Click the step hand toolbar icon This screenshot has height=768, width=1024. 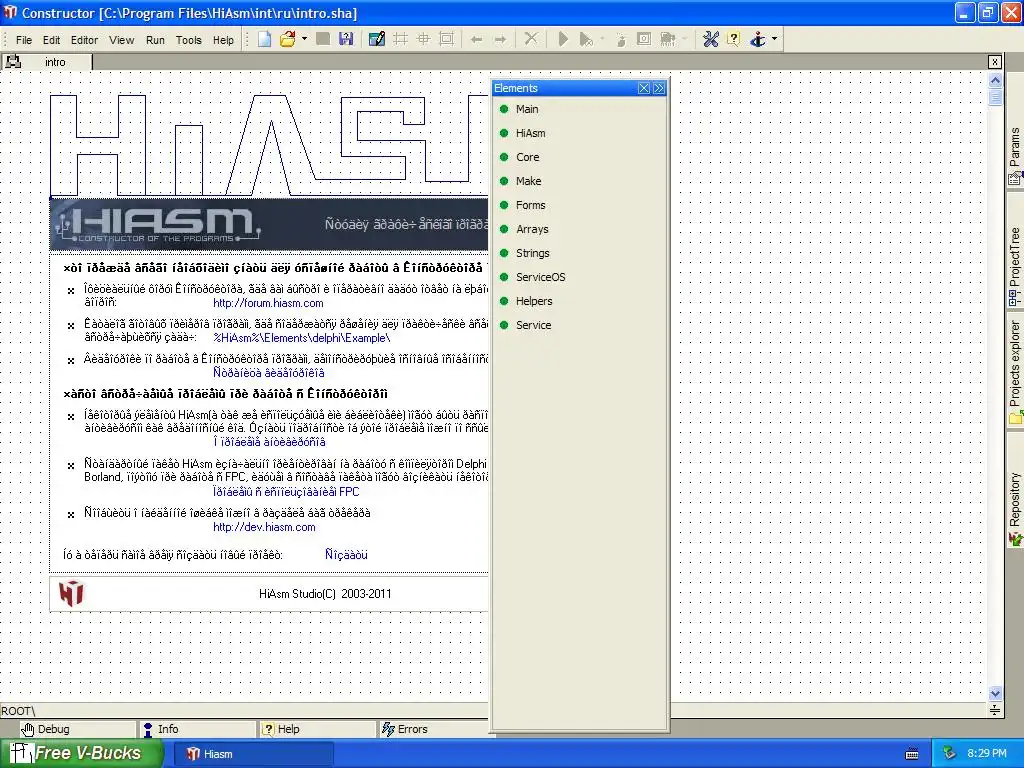point(620,40)
